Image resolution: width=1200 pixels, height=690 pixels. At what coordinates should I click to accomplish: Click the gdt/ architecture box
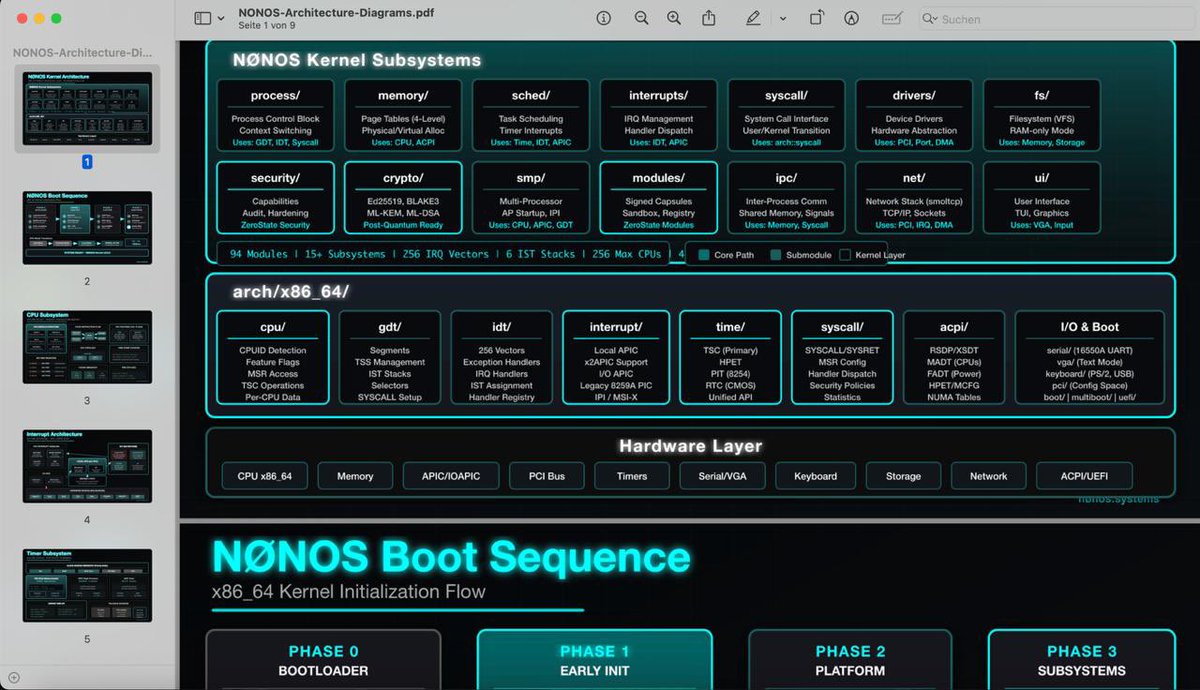[x=390, y=358]
